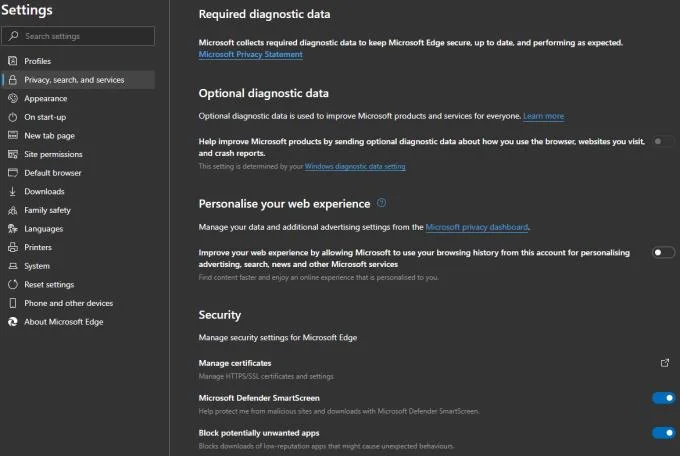This screenshot has height=456, width=680.
Task: Open Windows diagnostic data setting link
Action: pos(355,166)
